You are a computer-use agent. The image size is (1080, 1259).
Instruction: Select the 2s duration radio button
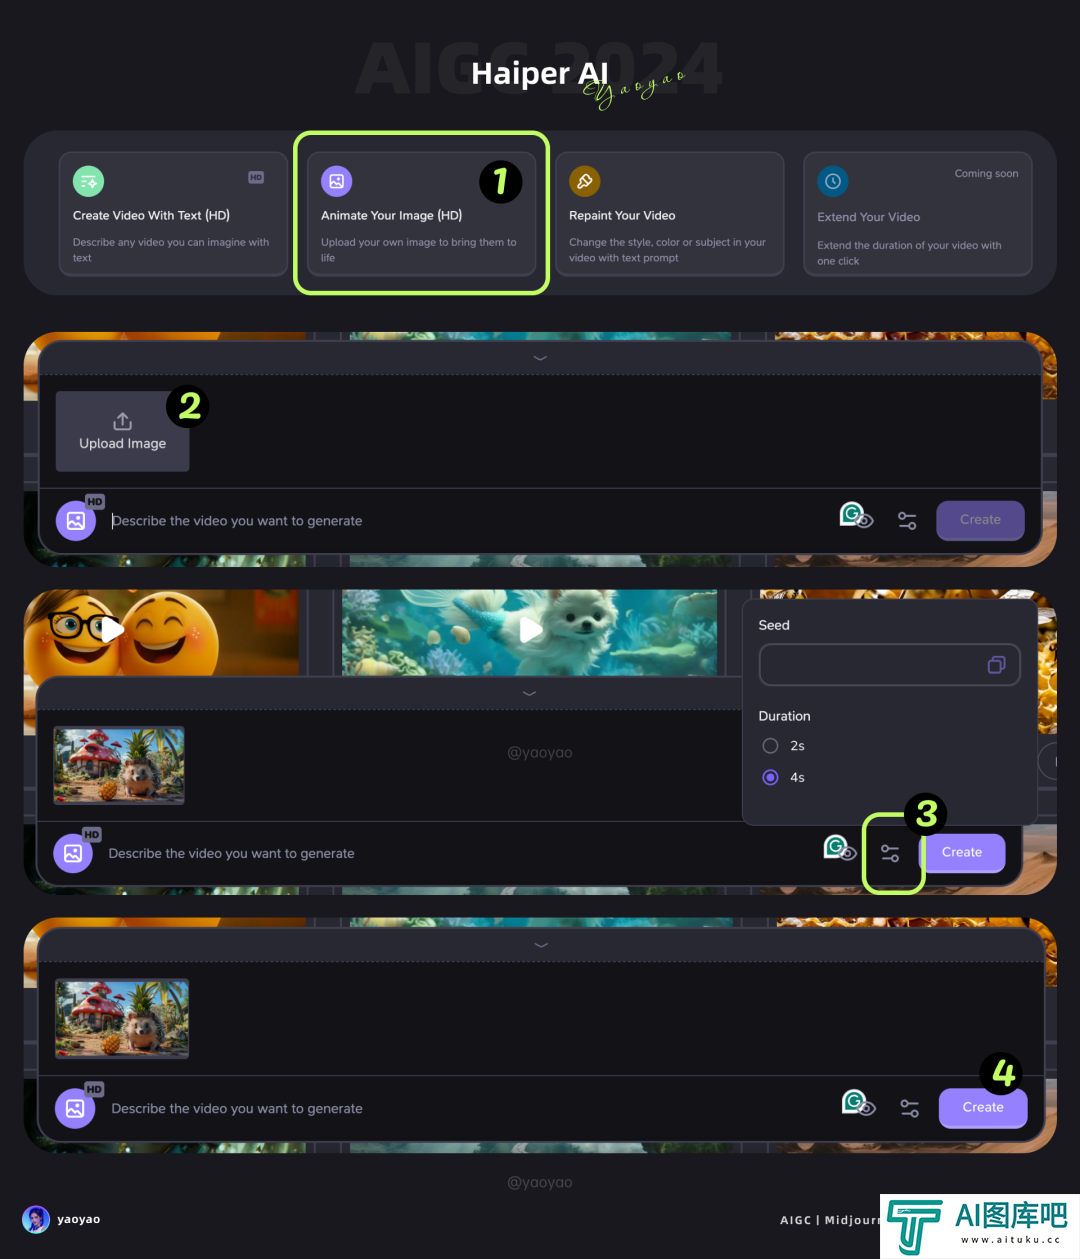tap(770, 746)
